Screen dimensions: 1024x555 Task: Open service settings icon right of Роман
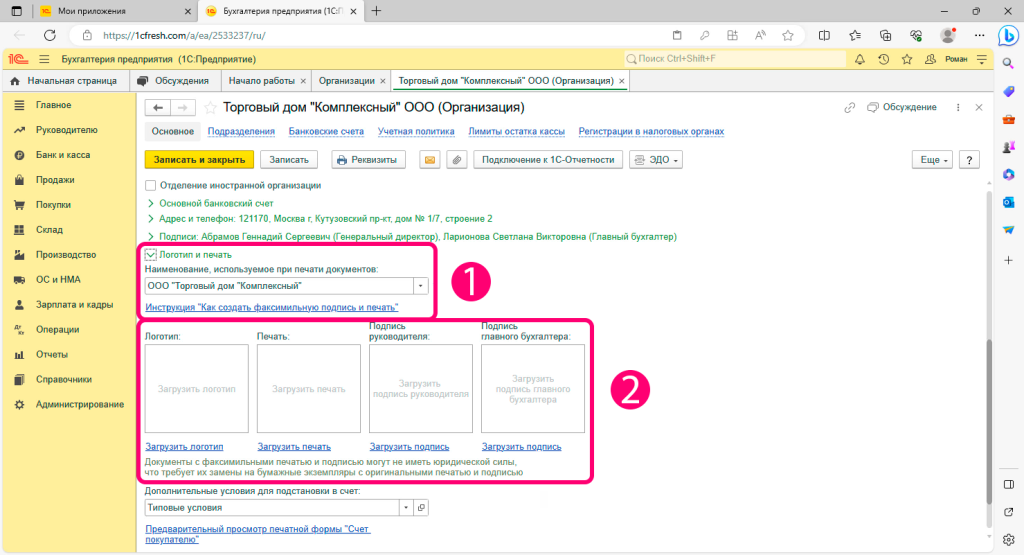[982, 59]
